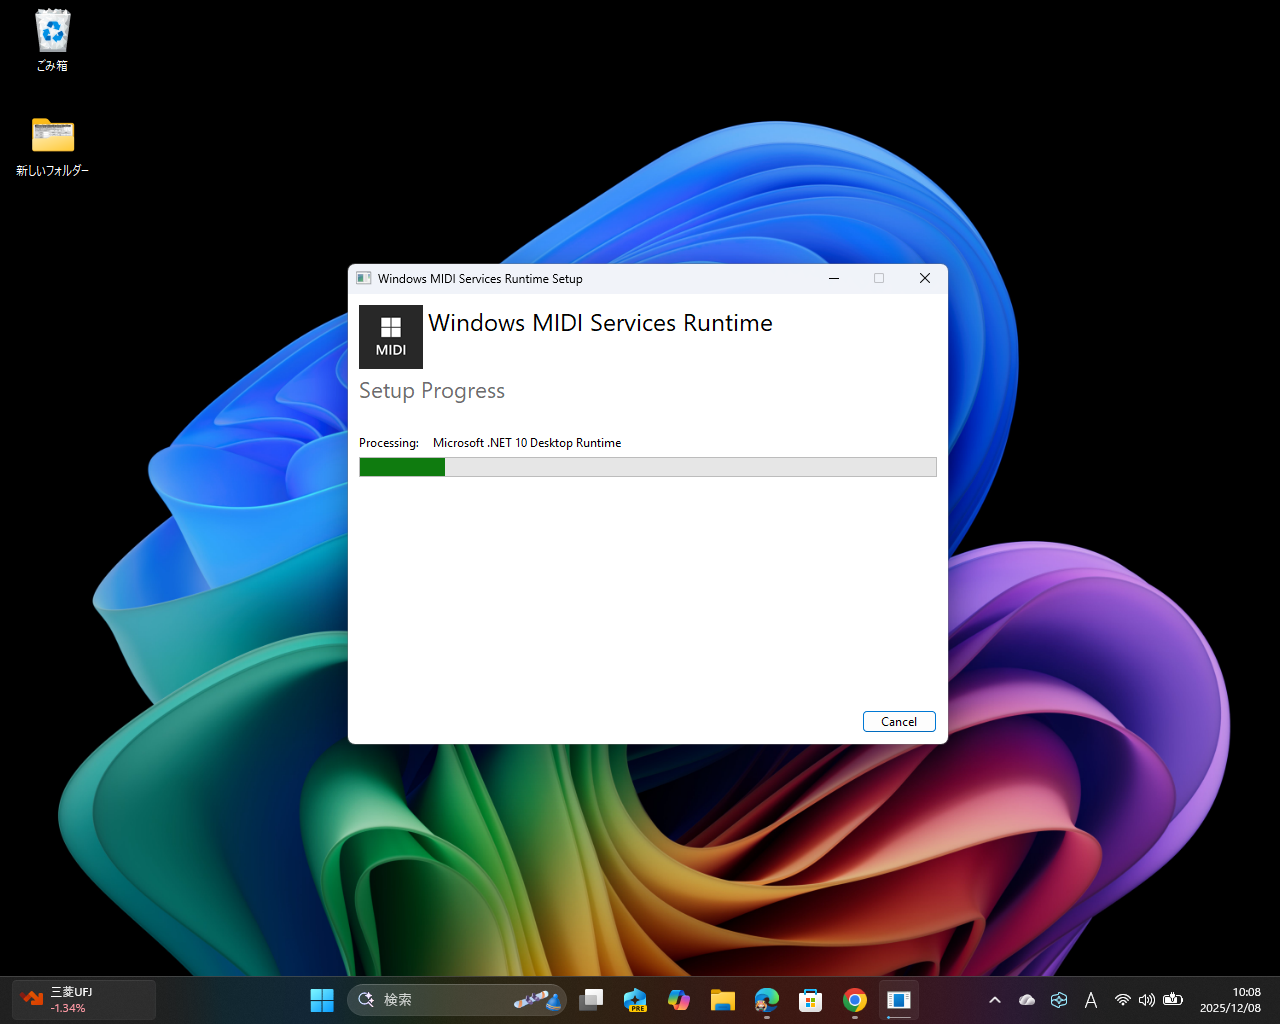Open File Explorer from the taskbar
The width and height of the screenshot is (1280, 1024).
coord(723,1000)
